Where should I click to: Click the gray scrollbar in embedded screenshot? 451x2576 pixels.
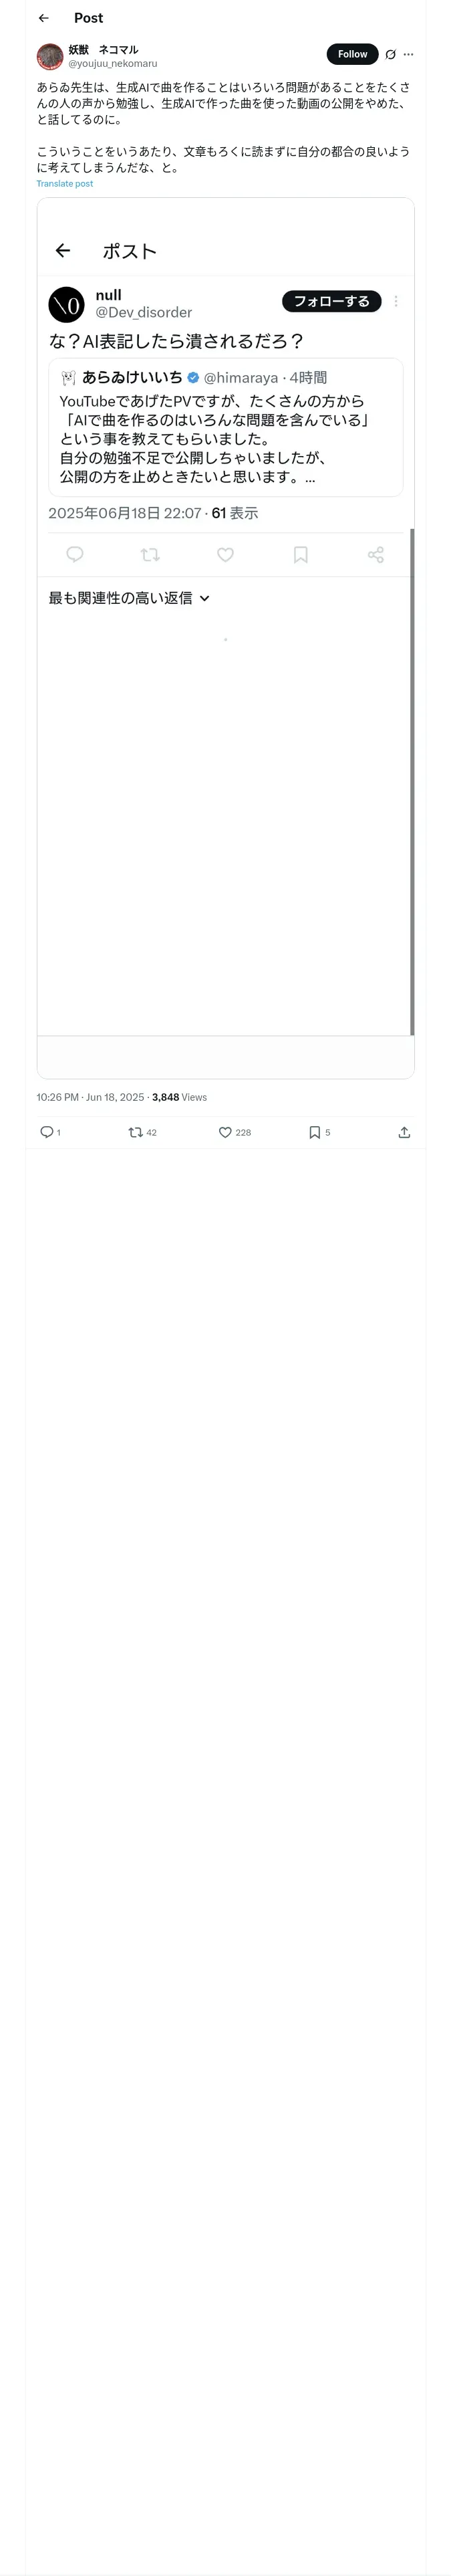pyautogui.click(x=412, y=780)
